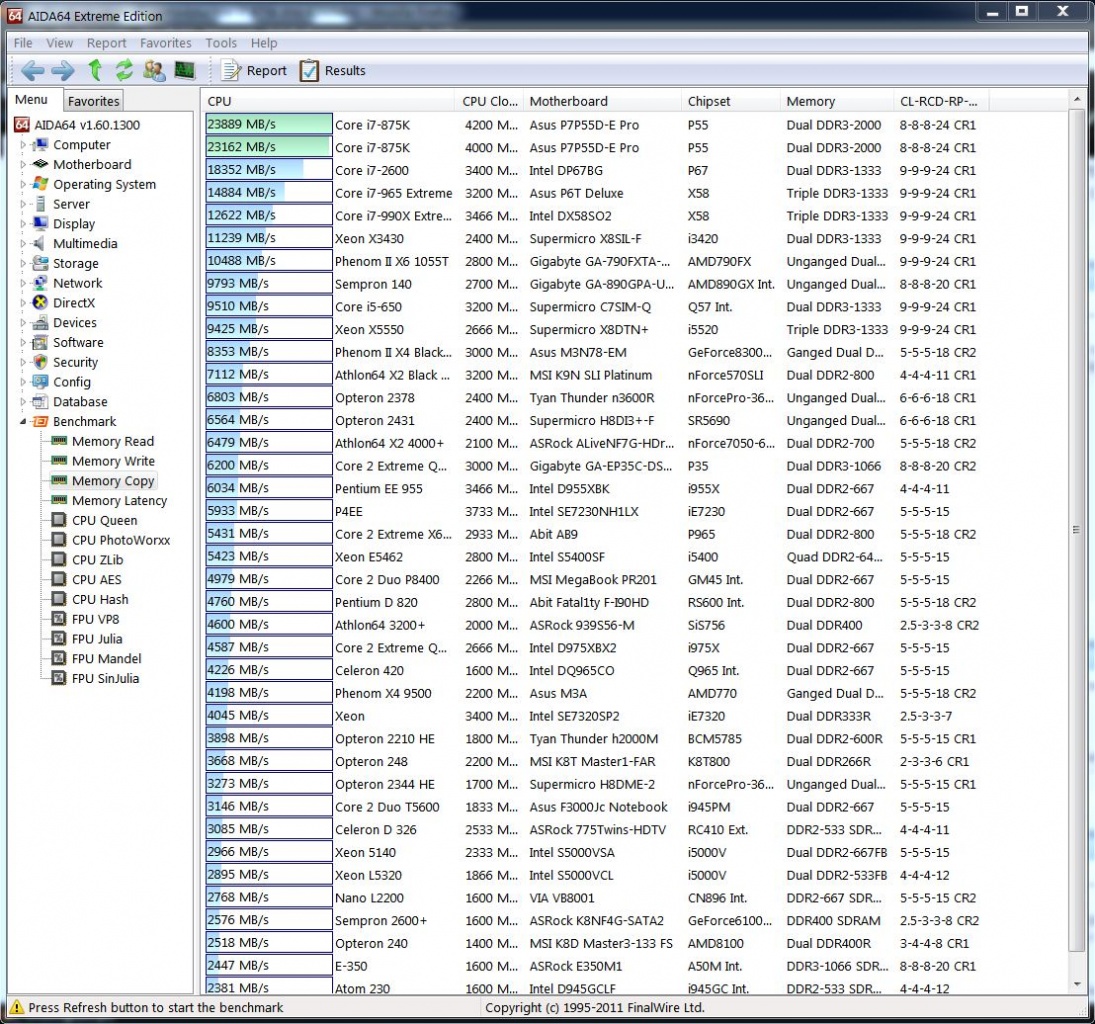Click the green Up arrow toolbar icon
The width and height of the screenshot is (1095, 1024).
coord(95,70)
